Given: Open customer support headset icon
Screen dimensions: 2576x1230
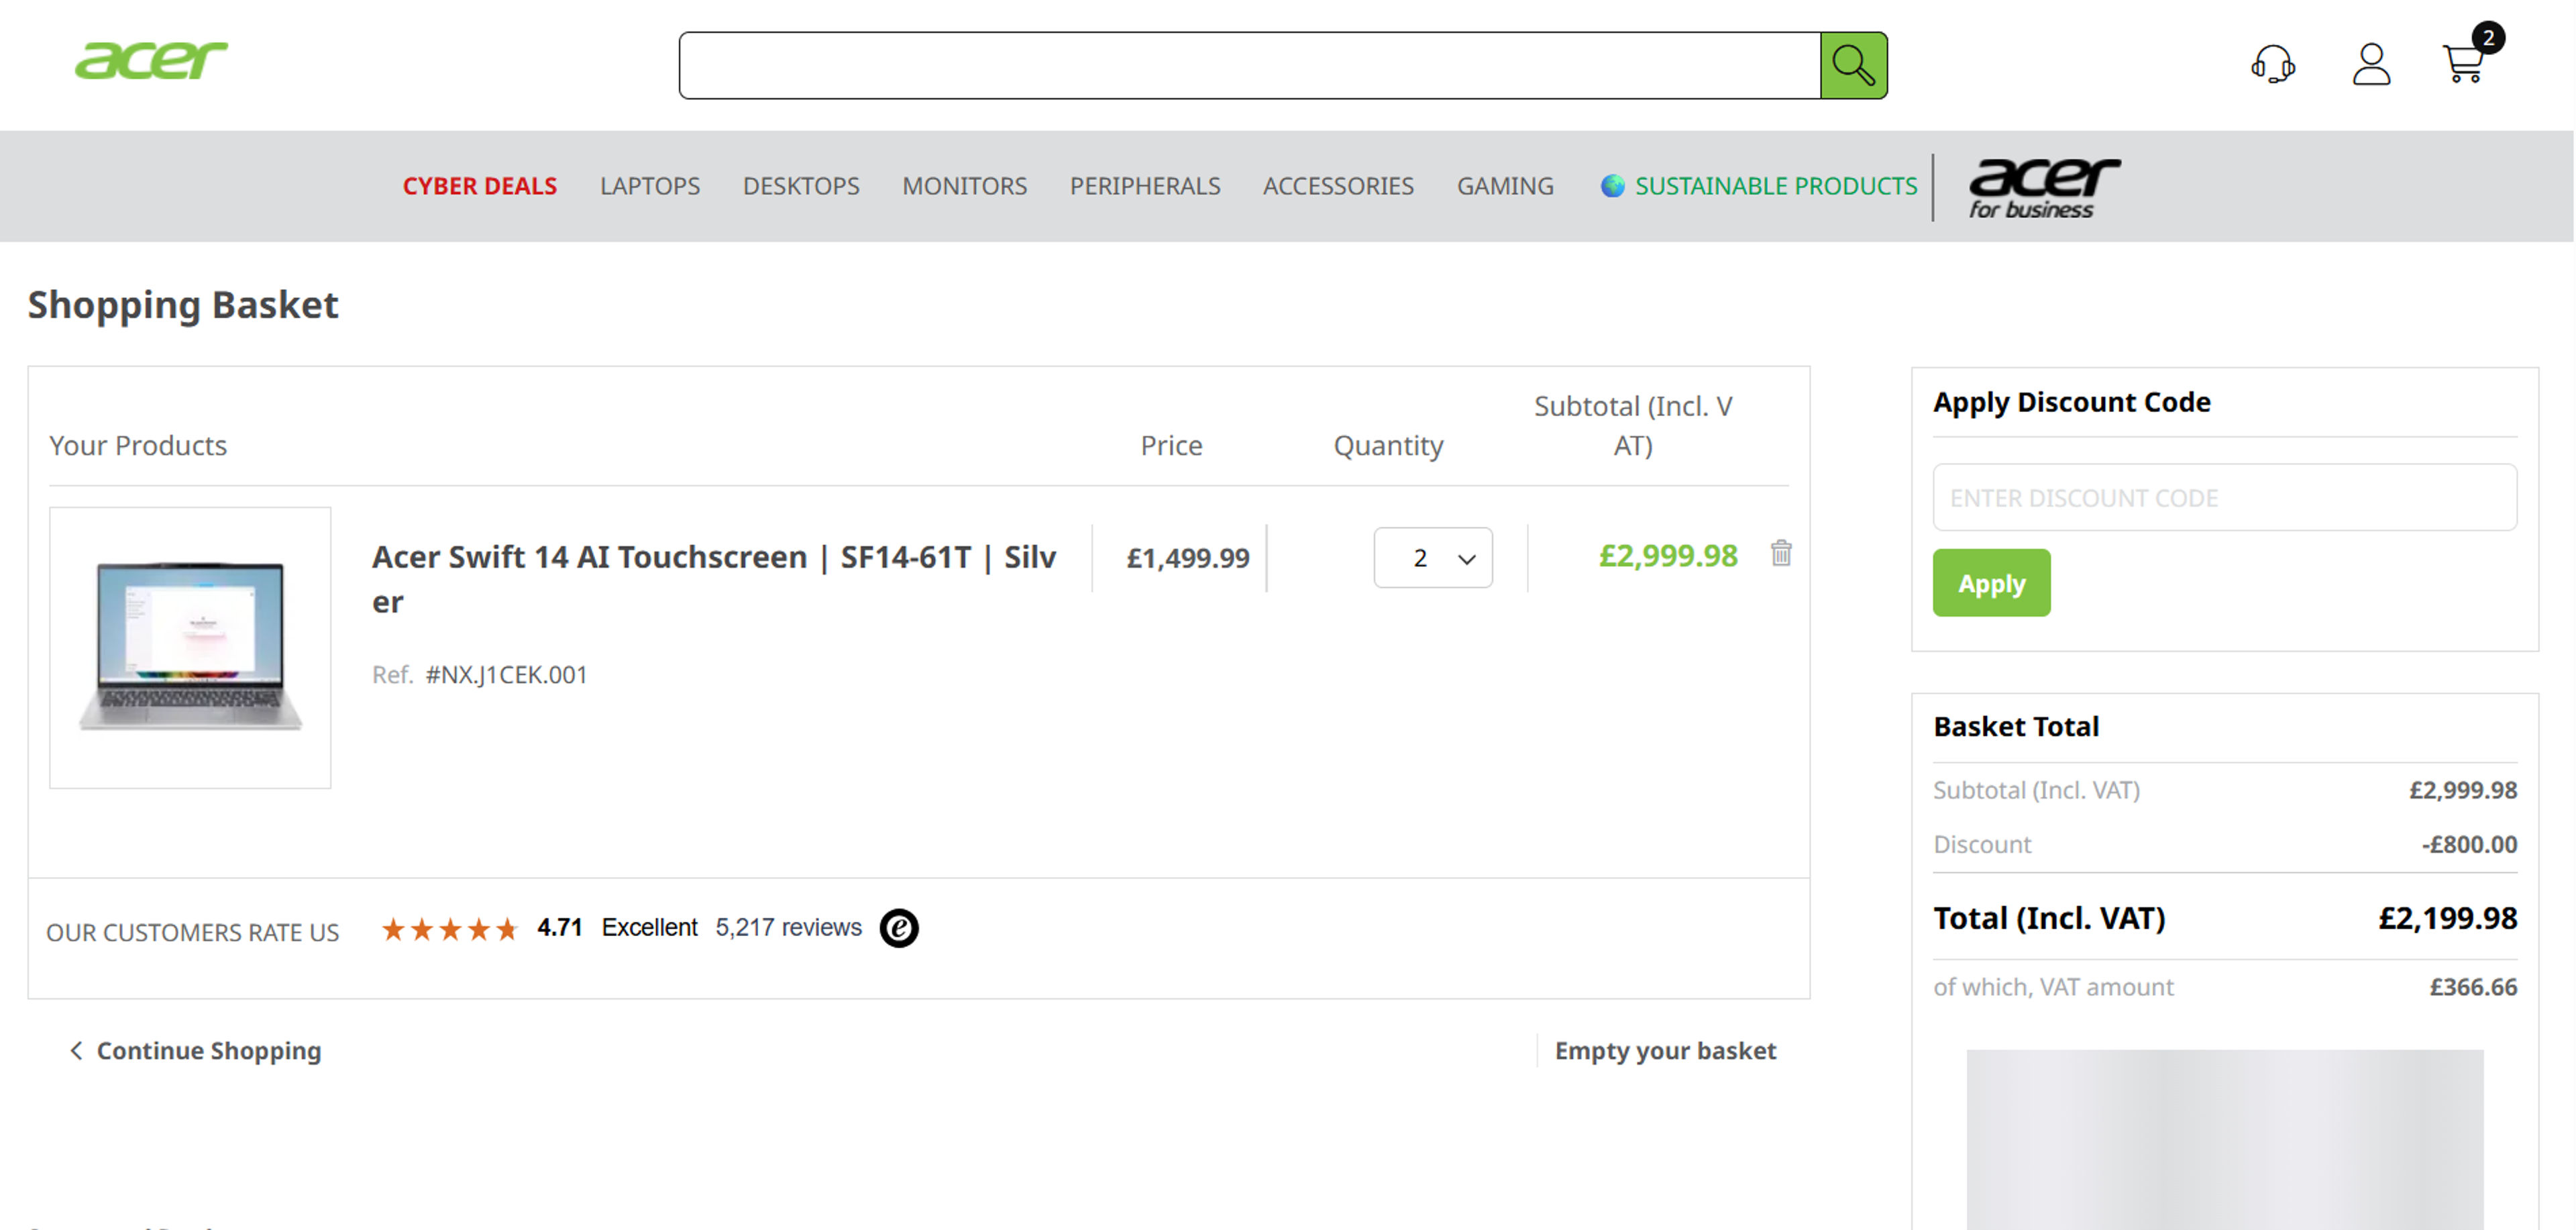Looking at the screenshot, I should click(x=2272, y=64).
